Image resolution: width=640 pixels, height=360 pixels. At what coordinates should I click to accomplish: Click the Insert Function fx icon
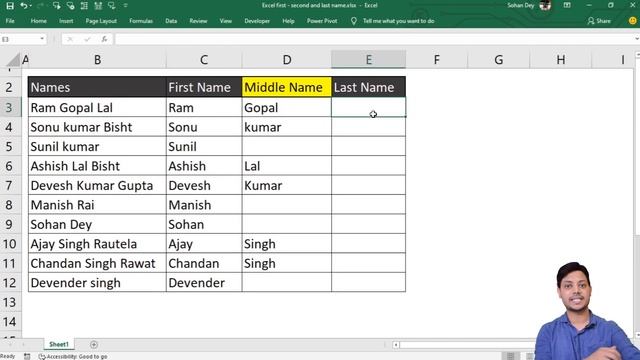click(x=104, y=39)
